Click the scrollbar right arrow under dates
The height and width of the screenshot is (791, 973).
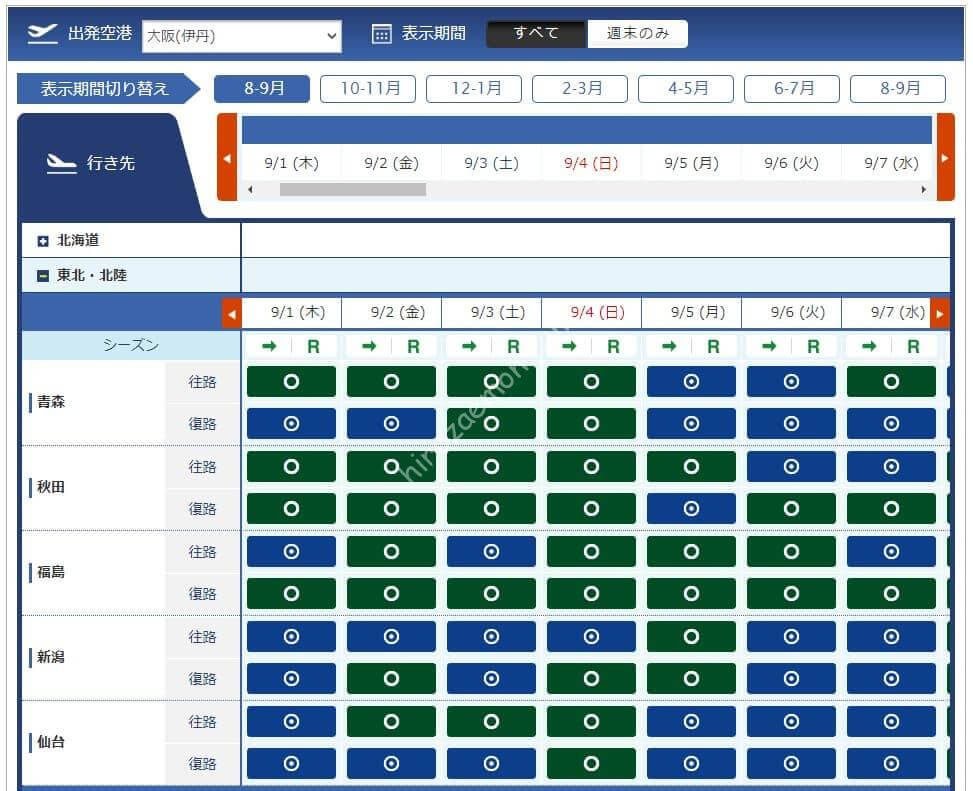(924, 190)
